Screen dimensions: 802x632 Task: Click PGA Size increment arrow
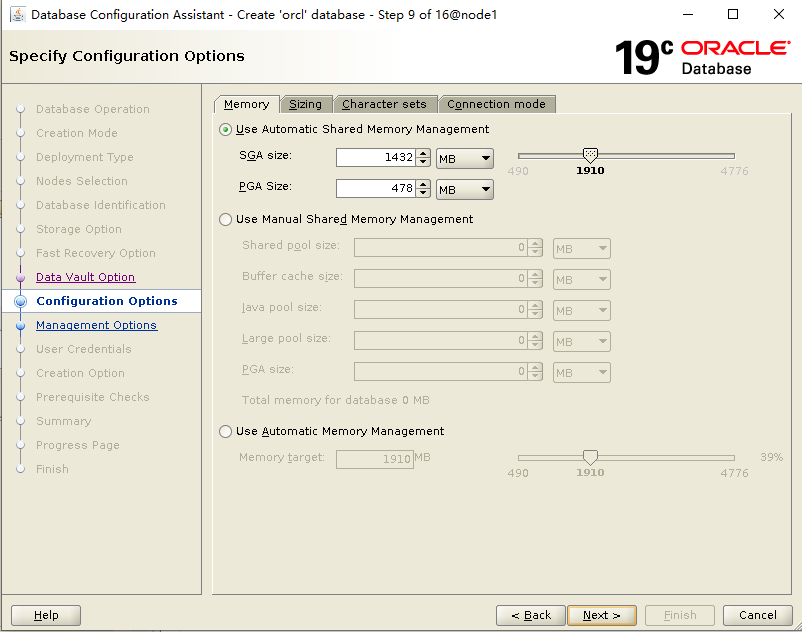coord(423,184)
